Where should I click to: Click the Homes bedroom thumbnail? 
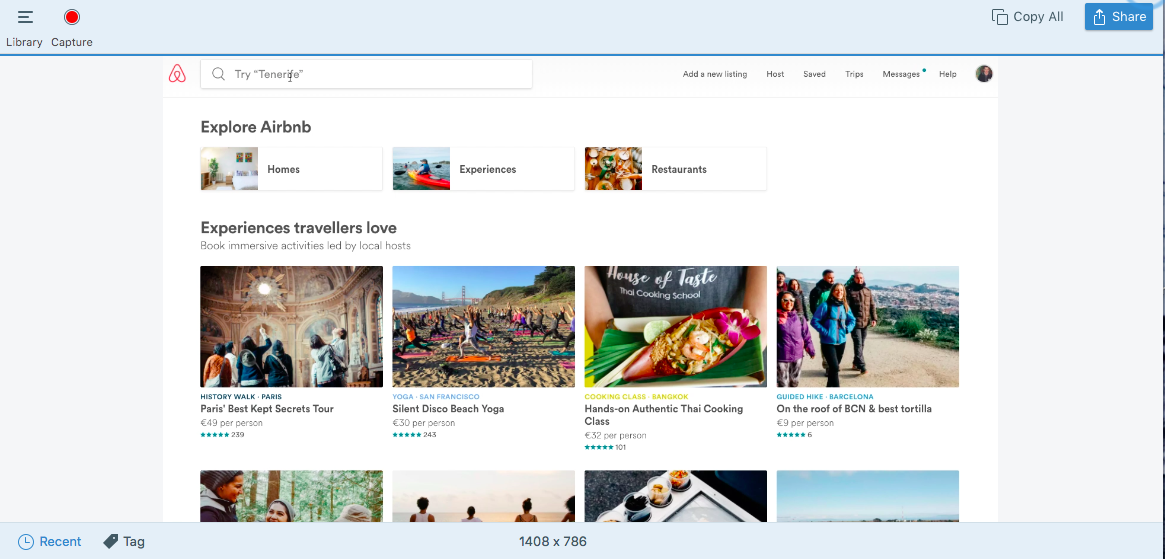click(x=229, y=169)
